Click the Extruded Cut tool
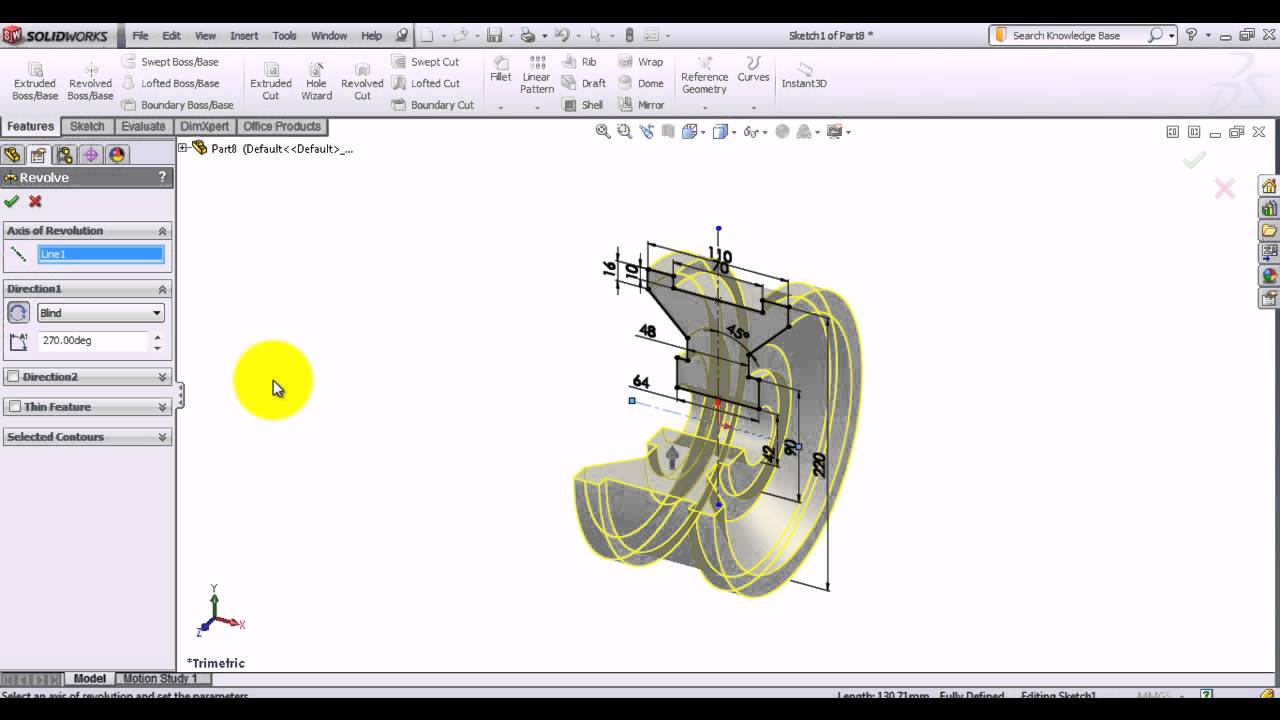This screenshot has width=1280, height=720. click(x=271, y=80)
